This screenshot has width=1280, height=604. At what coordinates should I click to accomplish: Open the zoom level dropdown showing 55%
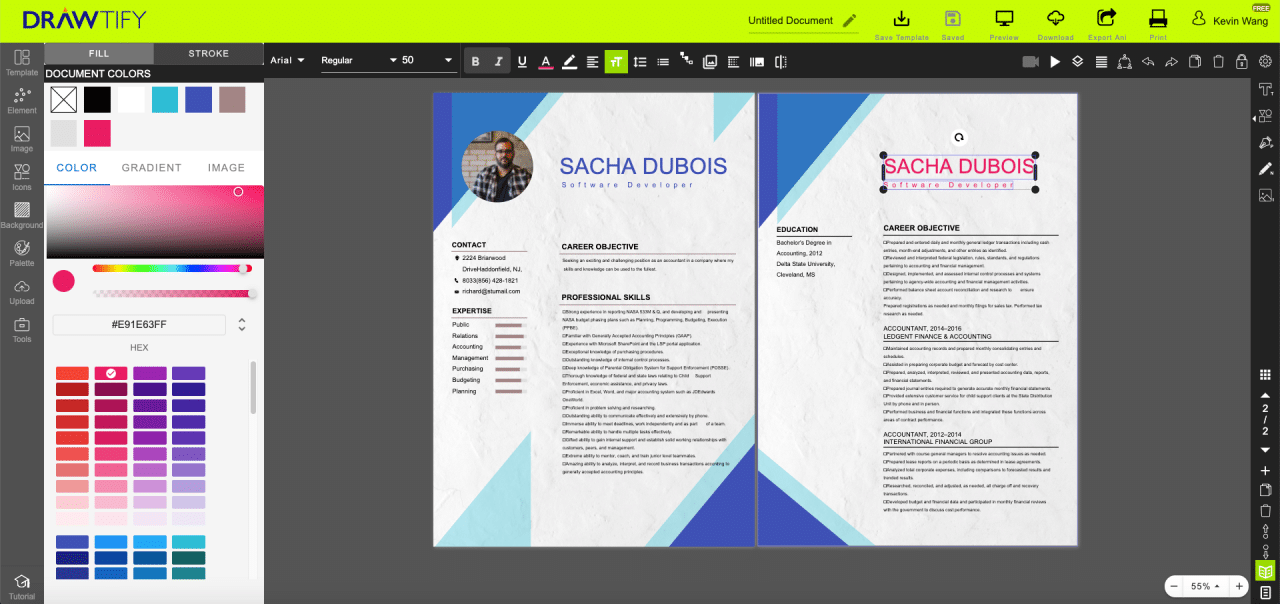(x=1205, y=586)
